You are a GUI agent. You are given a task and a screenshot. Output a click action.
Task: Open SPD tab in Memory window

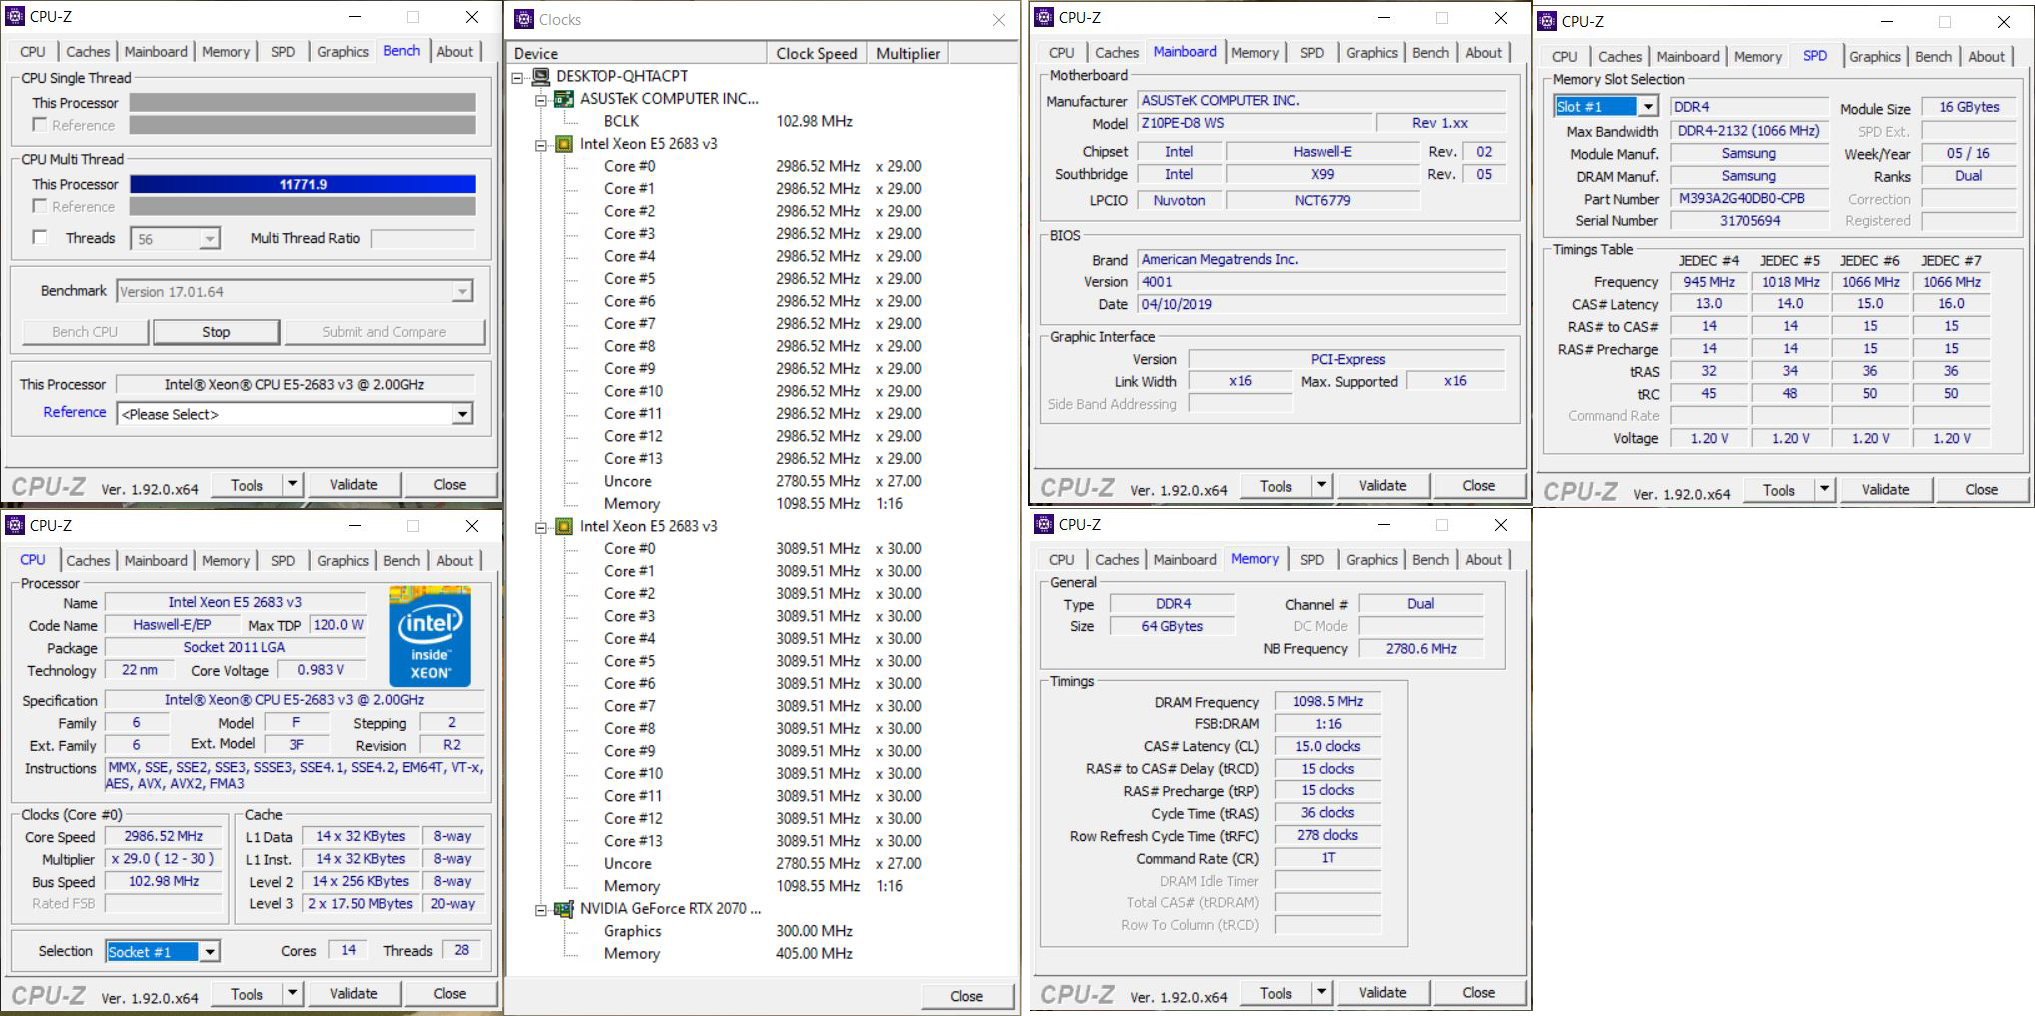(x=1312, y=560)
